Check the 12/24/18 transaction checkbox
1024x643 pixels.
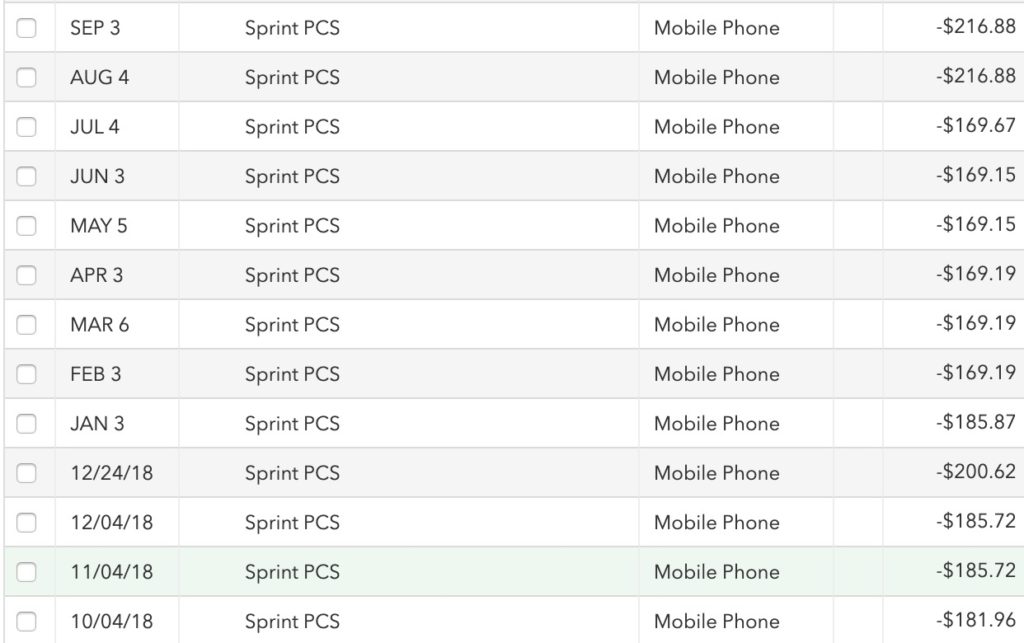[x=26, y=473]
